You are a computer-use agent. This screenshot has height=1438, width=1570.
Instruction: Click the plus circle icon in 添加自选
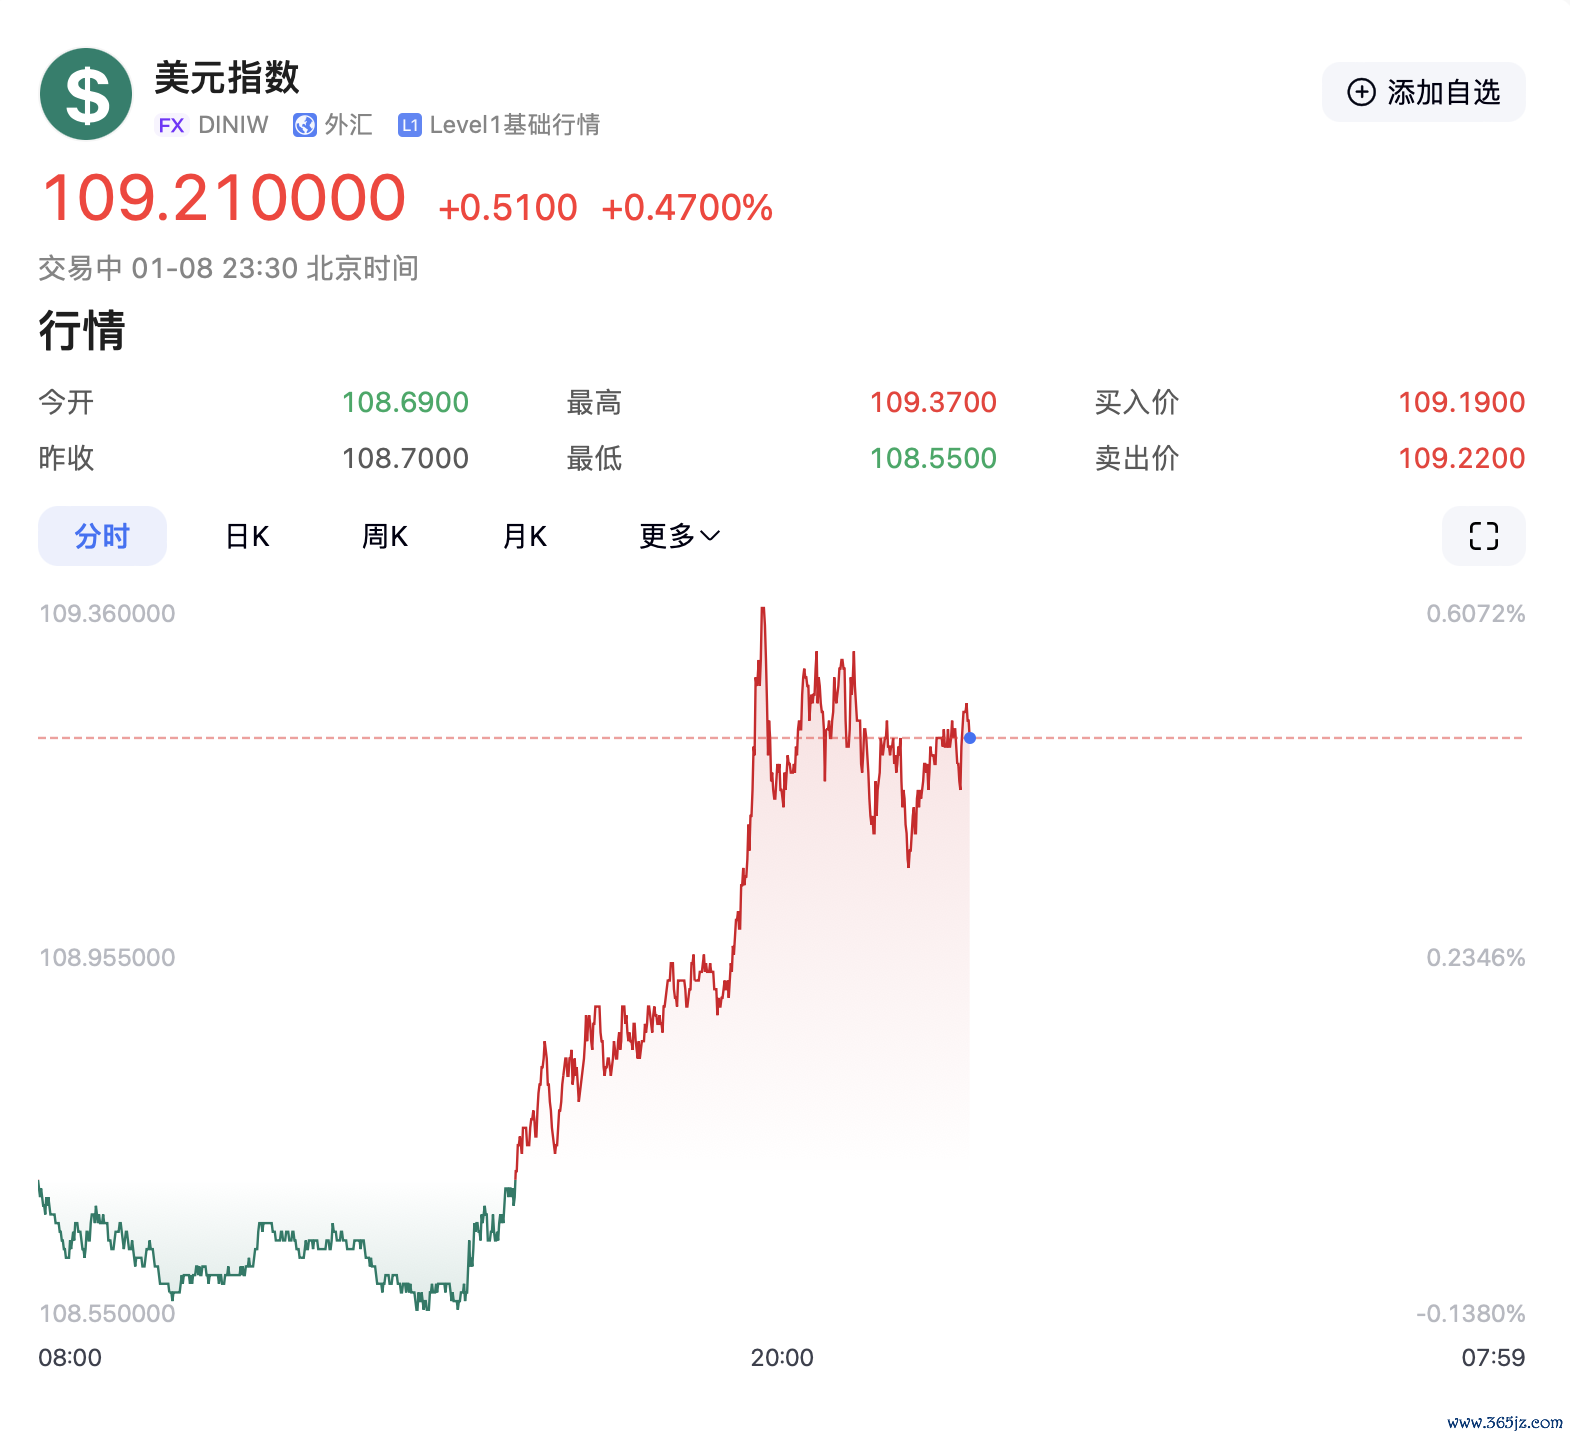click(x=1361, y=92)
